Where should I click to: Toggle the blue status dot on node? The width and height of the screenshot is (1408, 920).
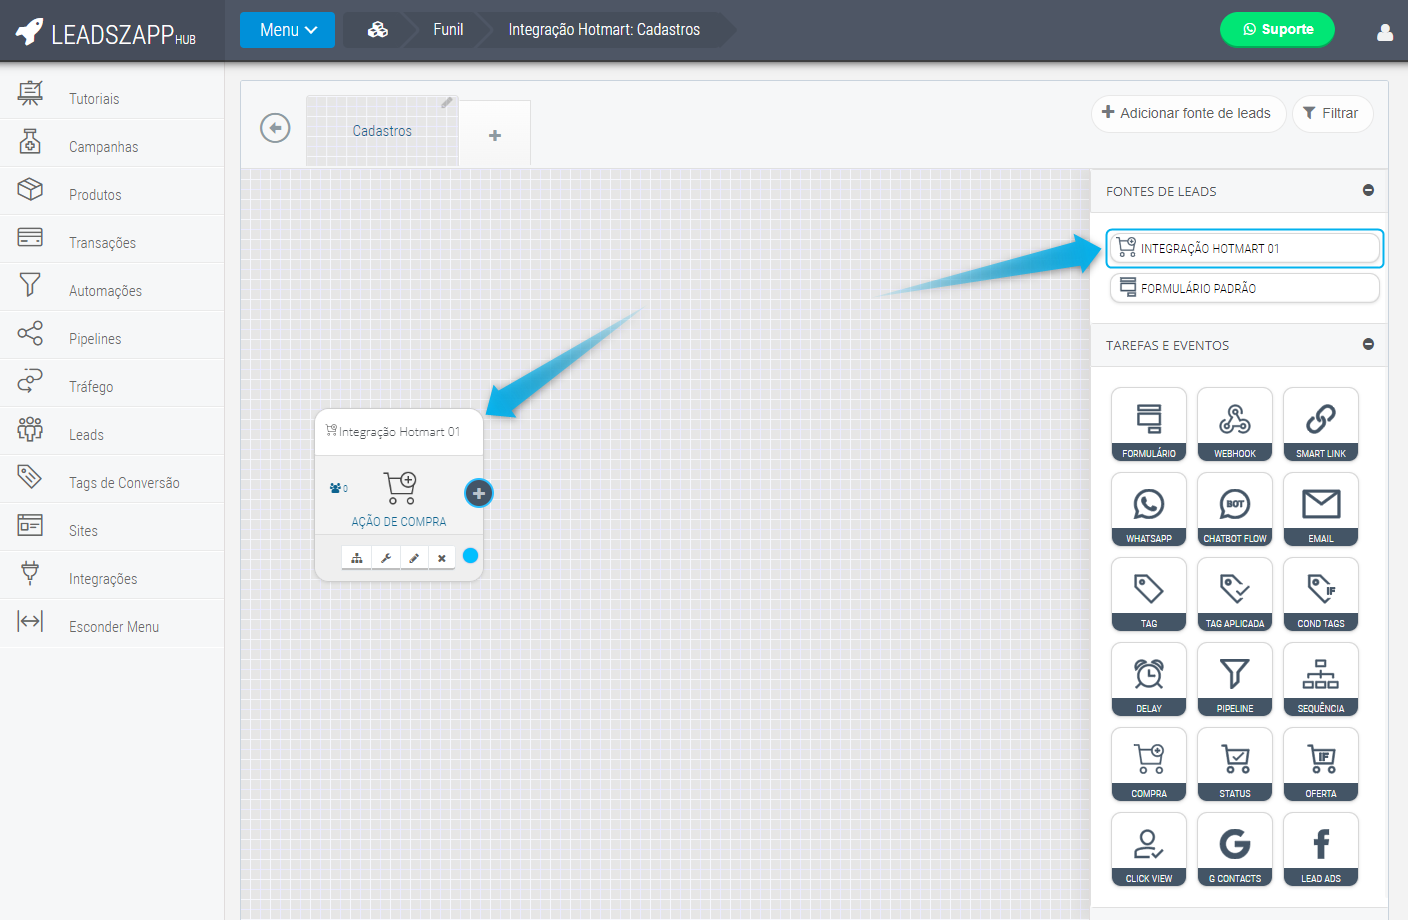tap(470, 556)
